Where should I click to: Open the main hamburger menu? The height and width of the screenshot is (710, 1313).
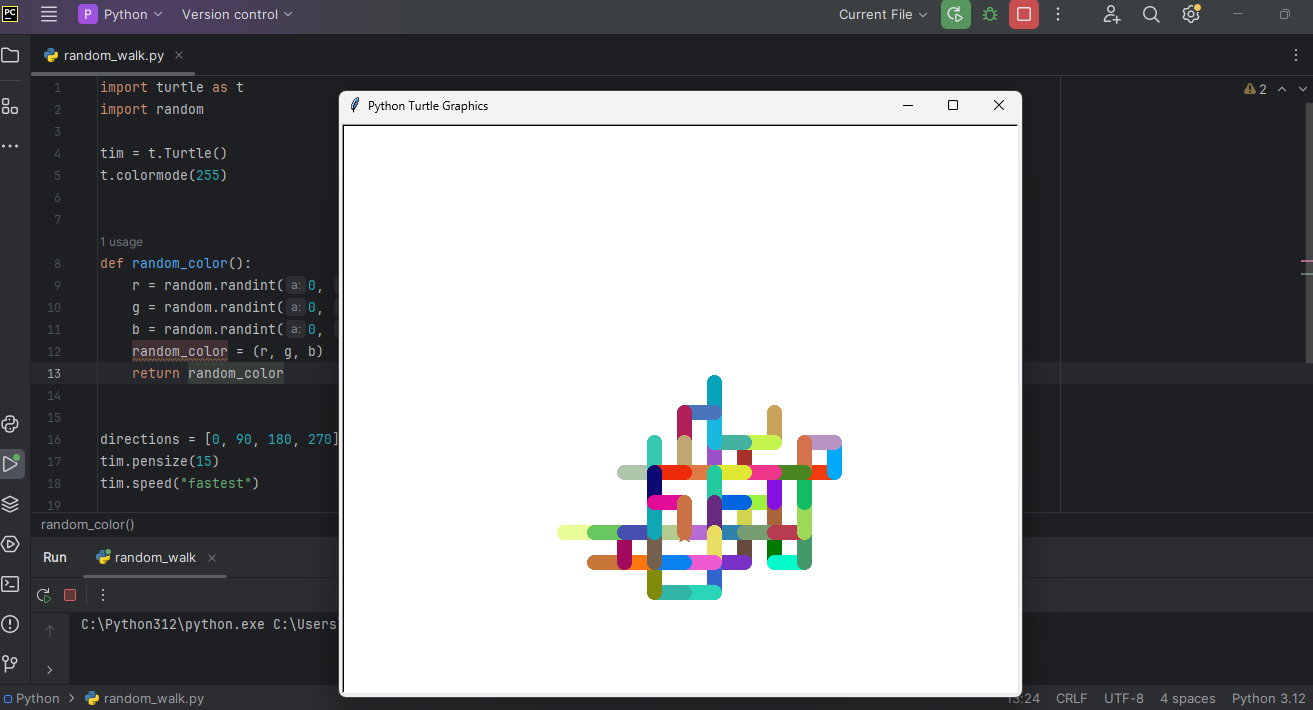pos(49,15)
